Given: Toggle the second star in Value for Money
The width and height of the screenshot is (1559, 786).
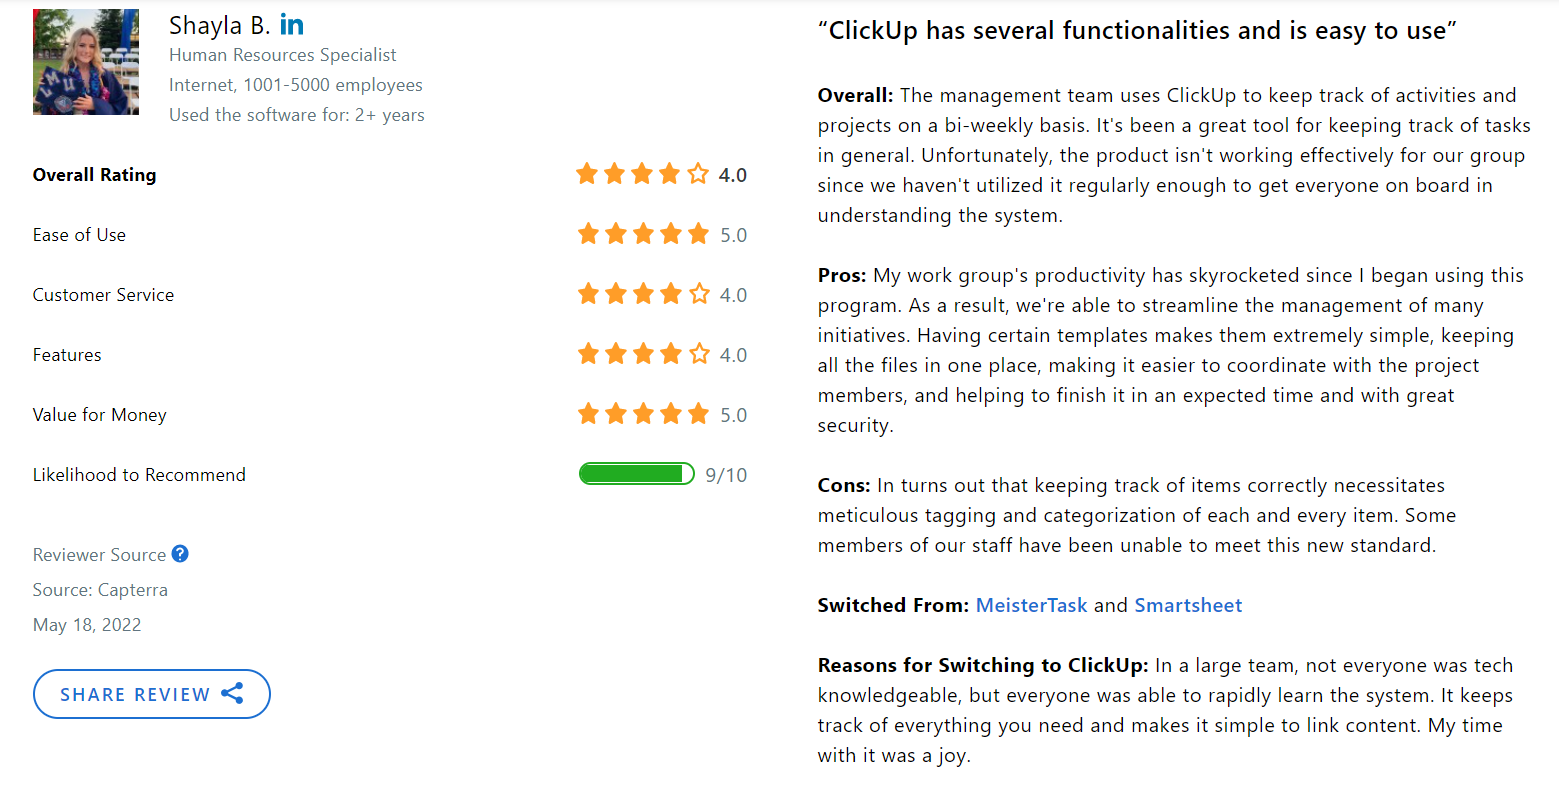Looking at the screenshot, I should click(616, 413).
